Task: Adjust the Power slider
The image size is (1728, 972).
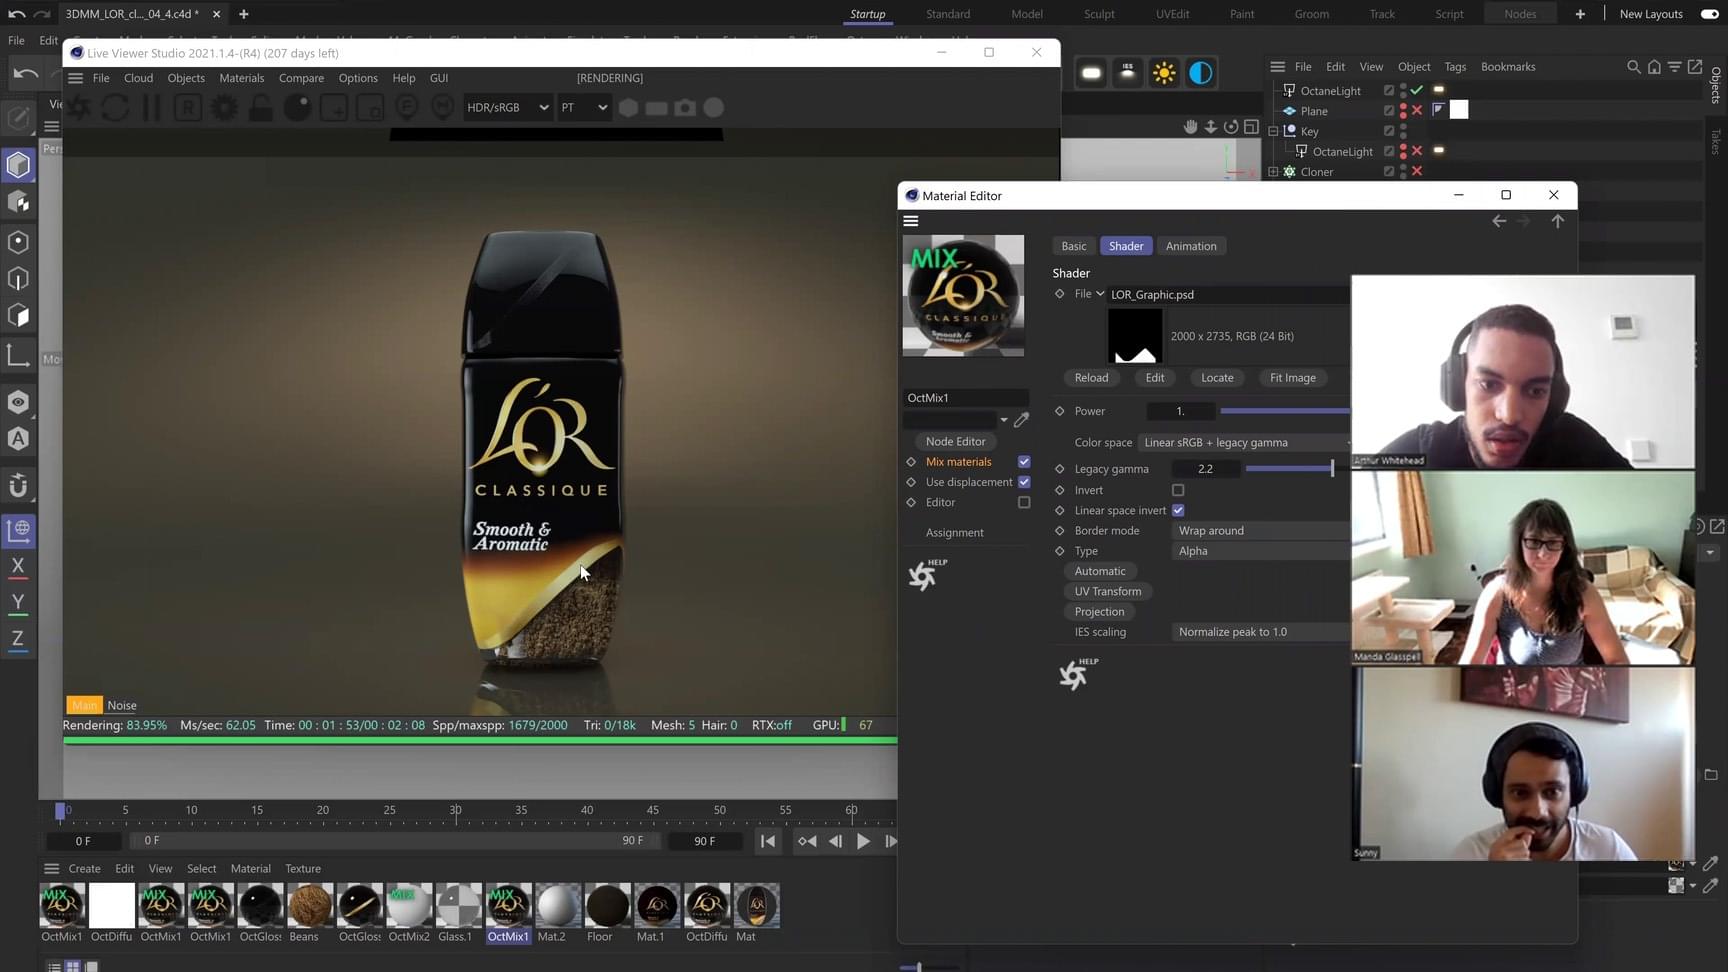Action: click(x=1285, y=411)
